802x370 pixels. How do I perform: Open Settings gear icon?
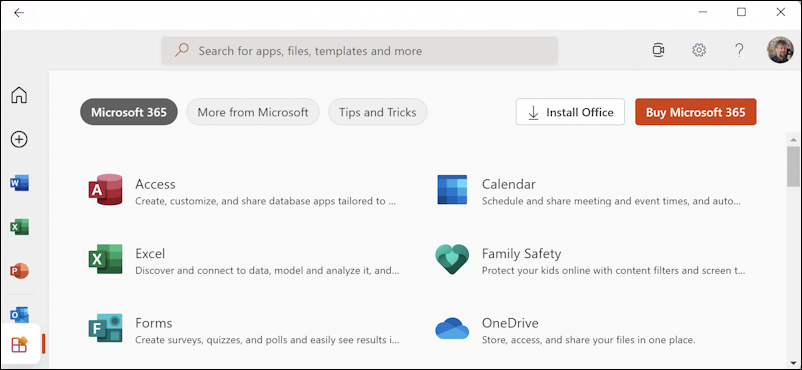point(699,50)
